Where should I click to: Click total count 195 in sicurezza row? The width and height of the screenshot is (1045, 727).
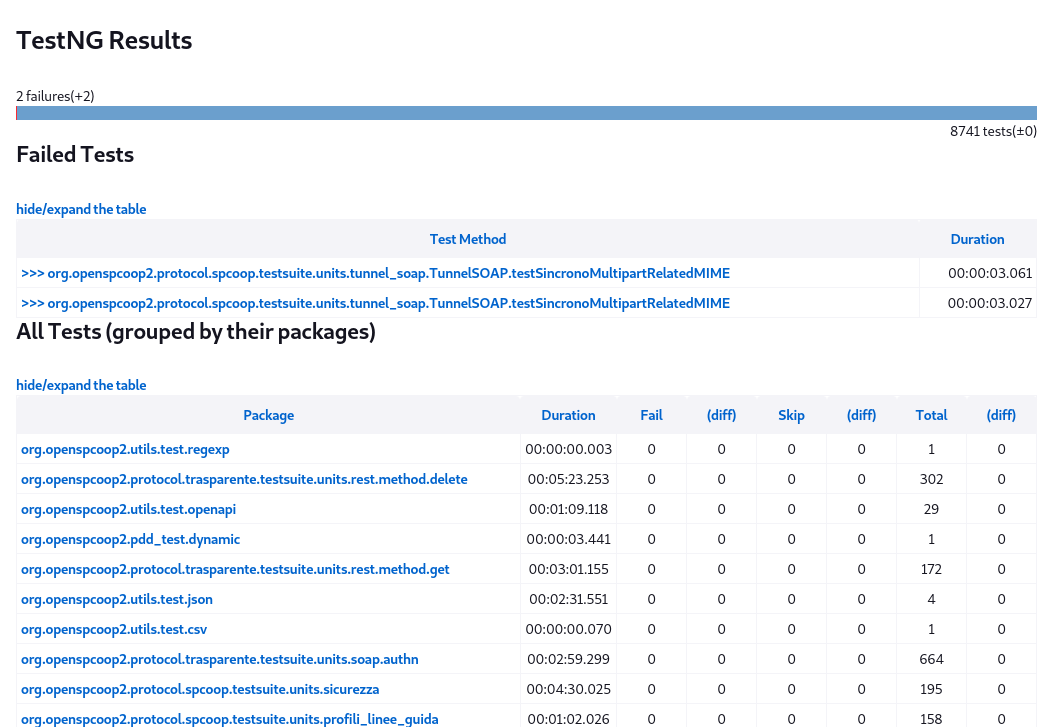pyautogui.click(x=931, y=689)
